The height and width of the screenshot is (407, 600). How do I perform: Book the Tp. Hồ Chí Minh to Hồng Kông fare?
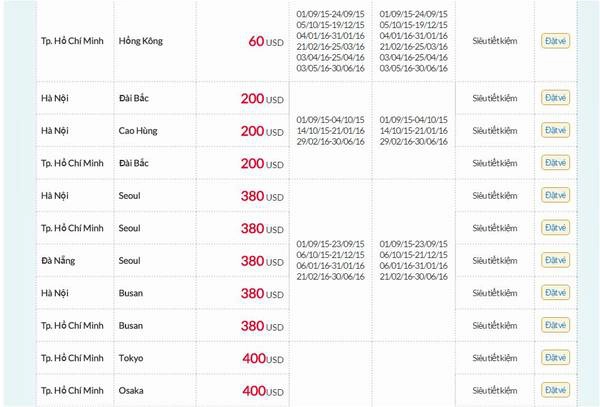(x=555, y=41)
